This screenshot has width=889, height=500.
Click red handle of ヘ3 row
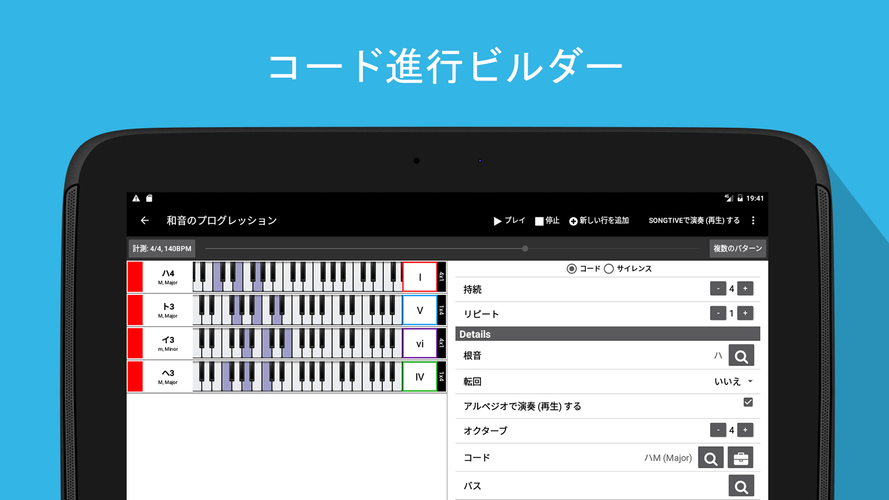click(x=135, y=377)
